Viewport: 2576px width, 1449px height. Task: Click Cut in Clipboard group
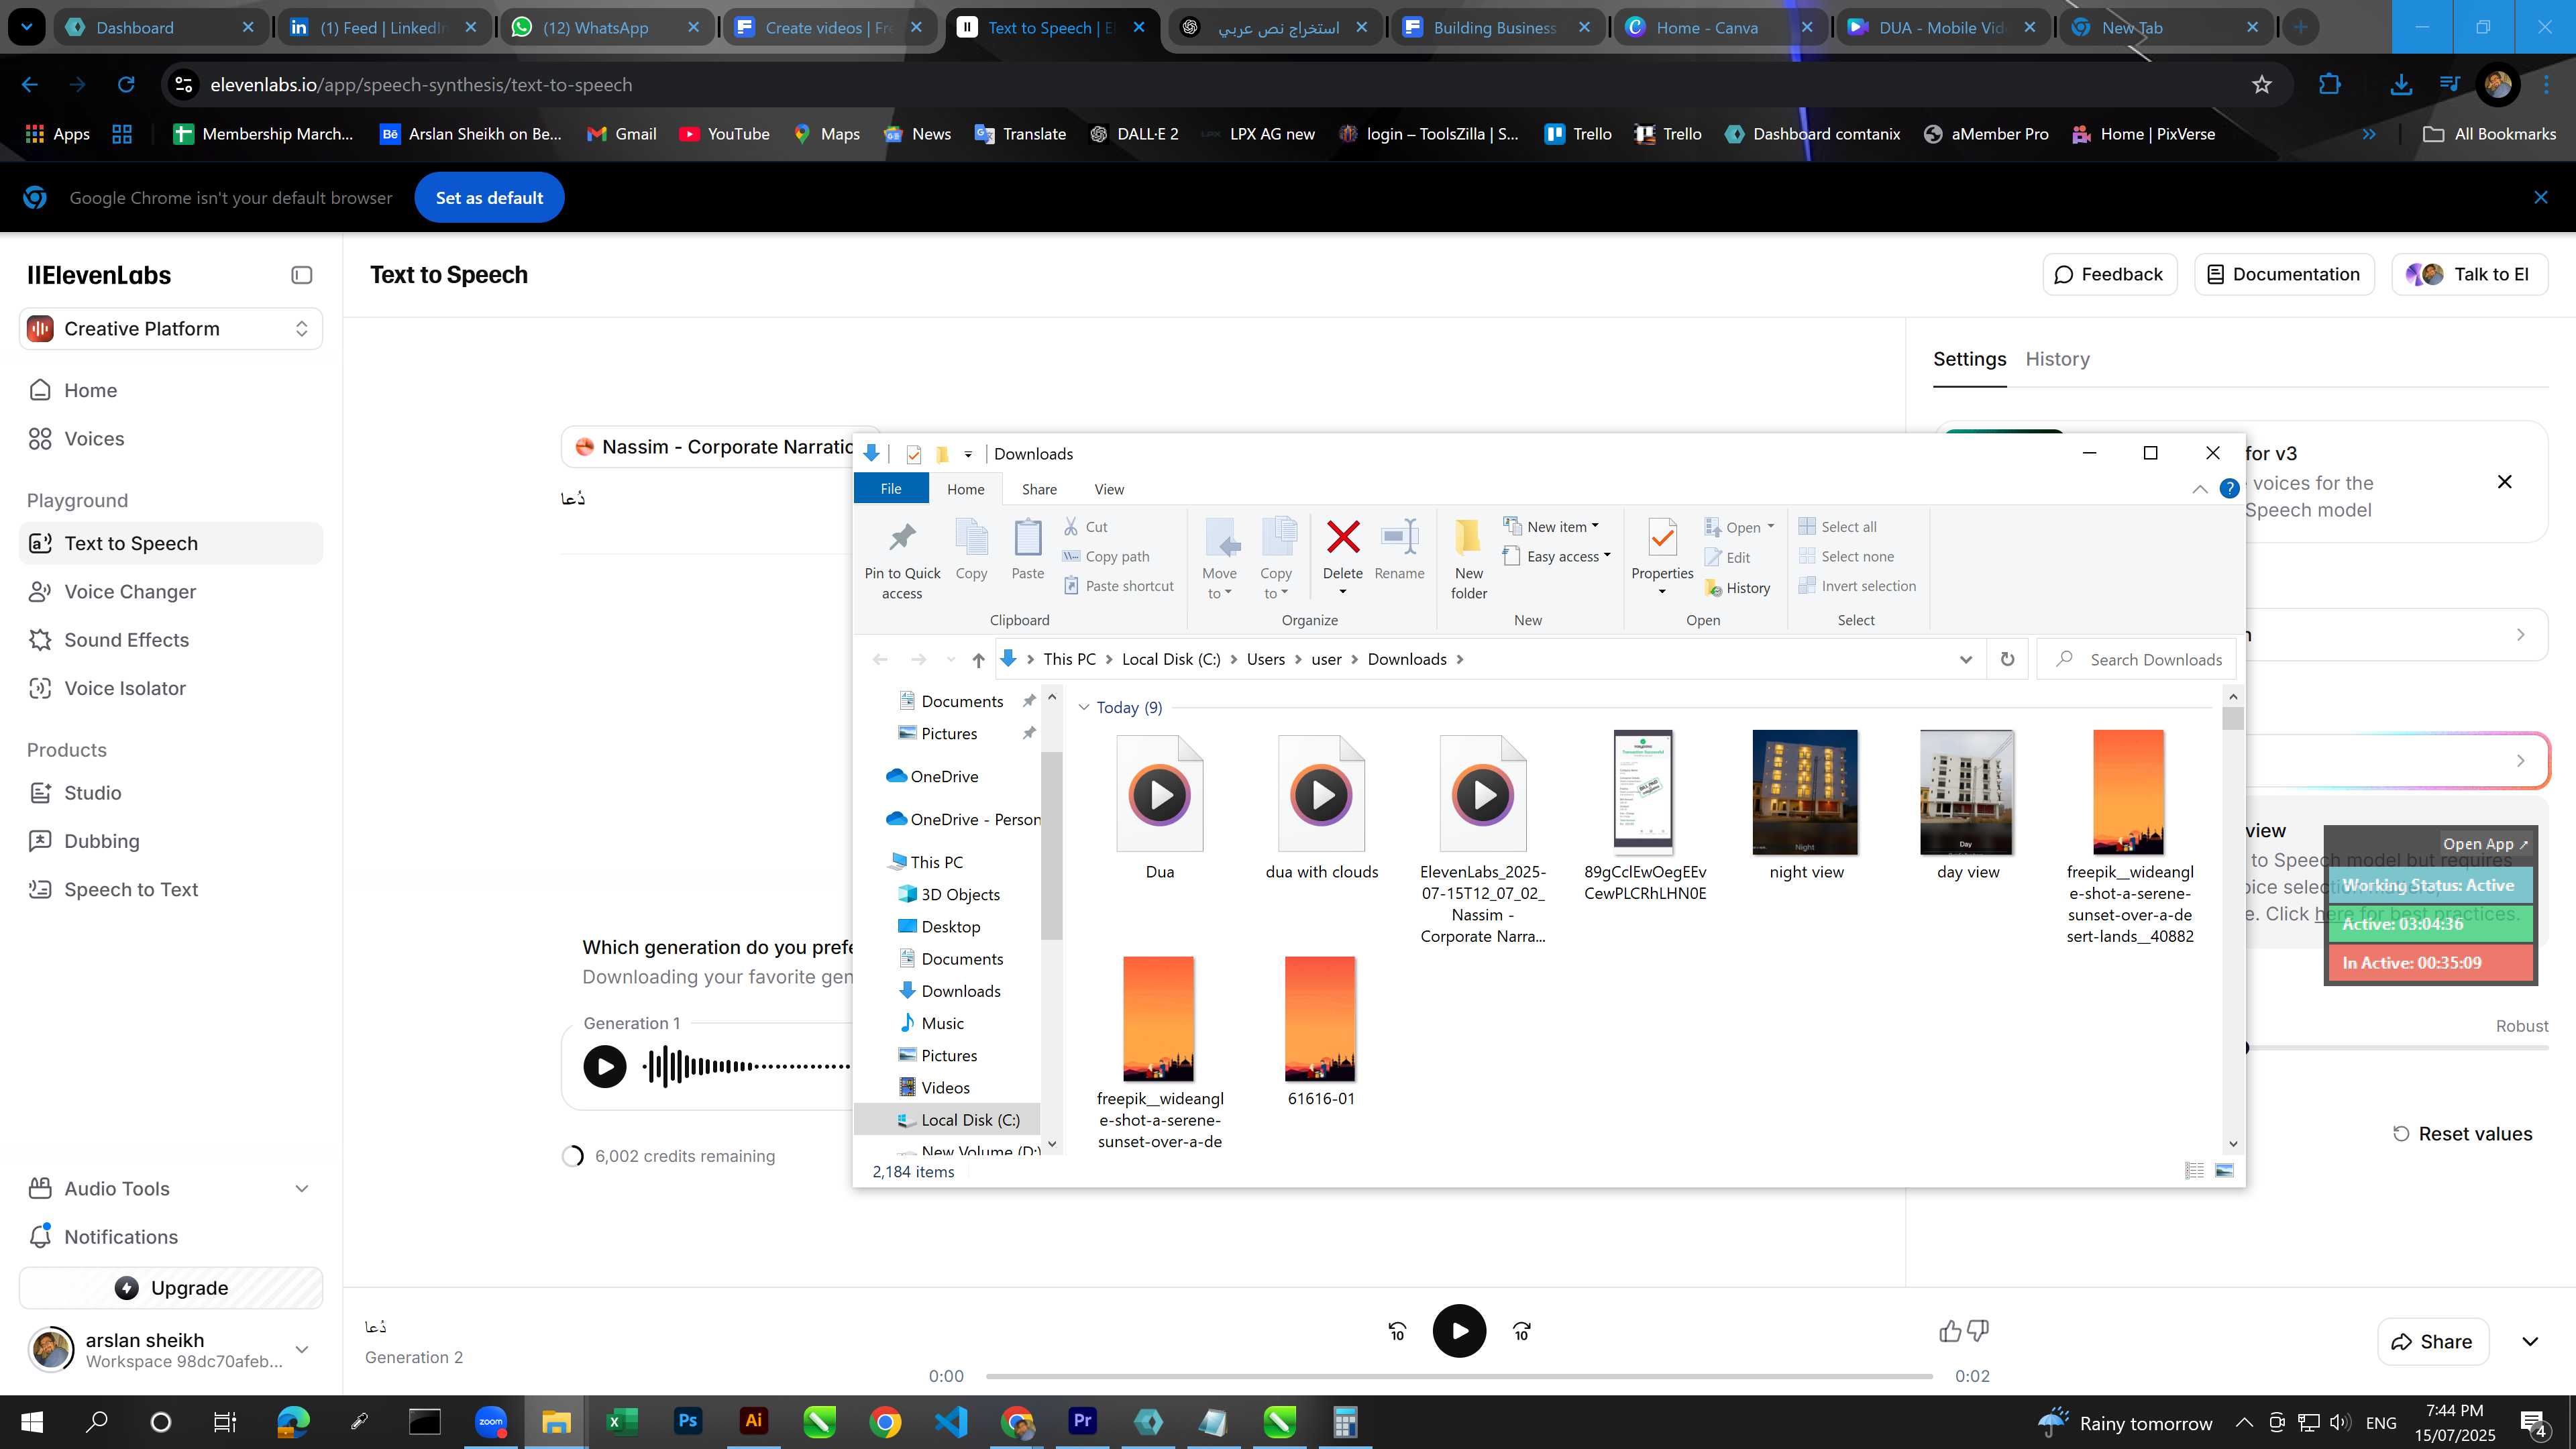tap(1085, 527)
